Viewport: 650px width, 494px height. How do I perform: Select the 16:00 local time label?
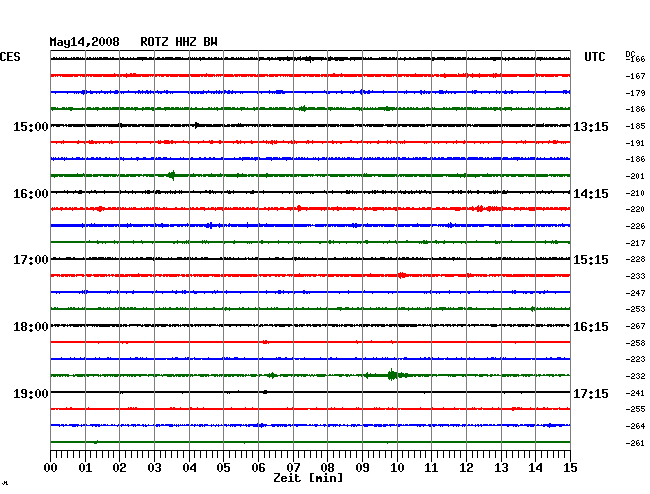click(31, 194)
